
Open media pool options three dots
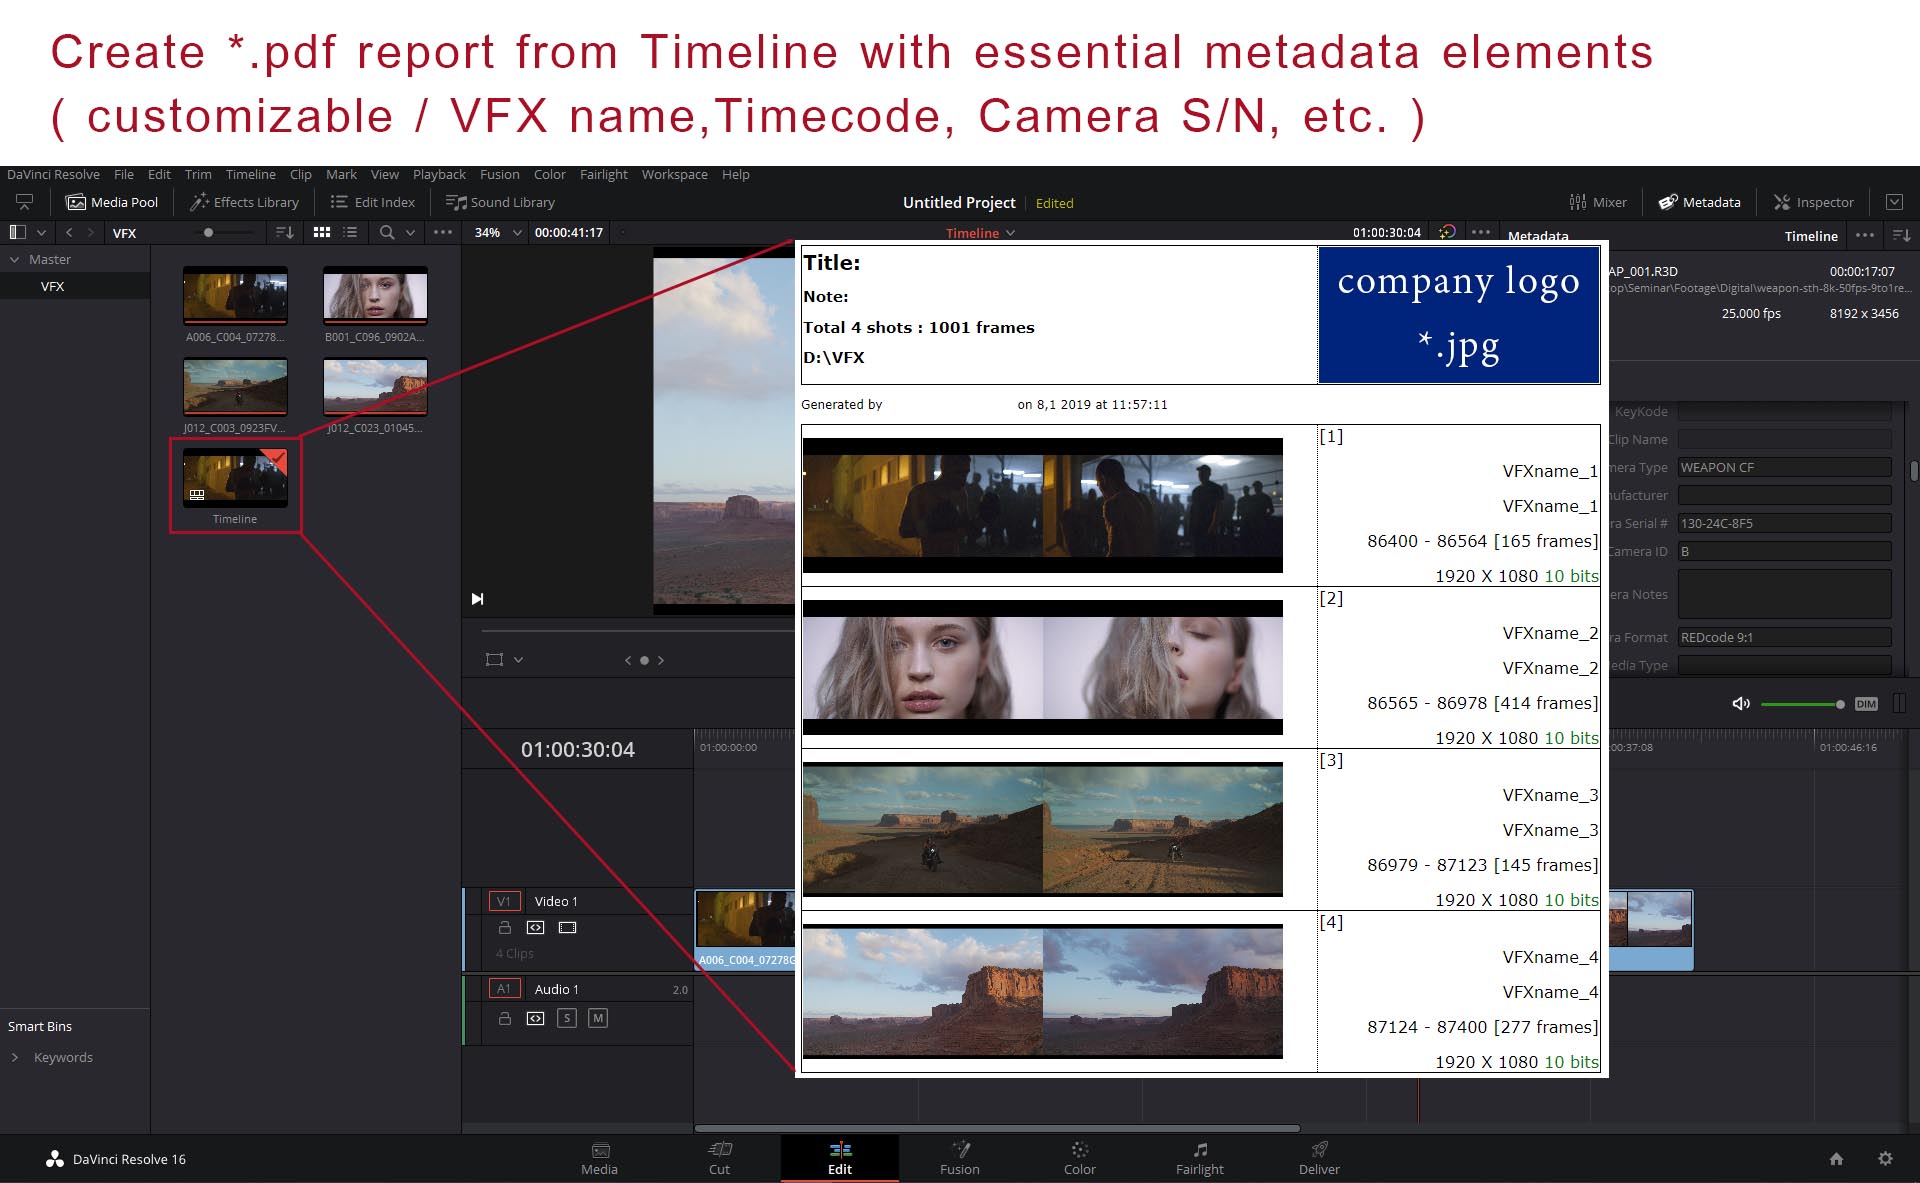[x=443, y=232]
